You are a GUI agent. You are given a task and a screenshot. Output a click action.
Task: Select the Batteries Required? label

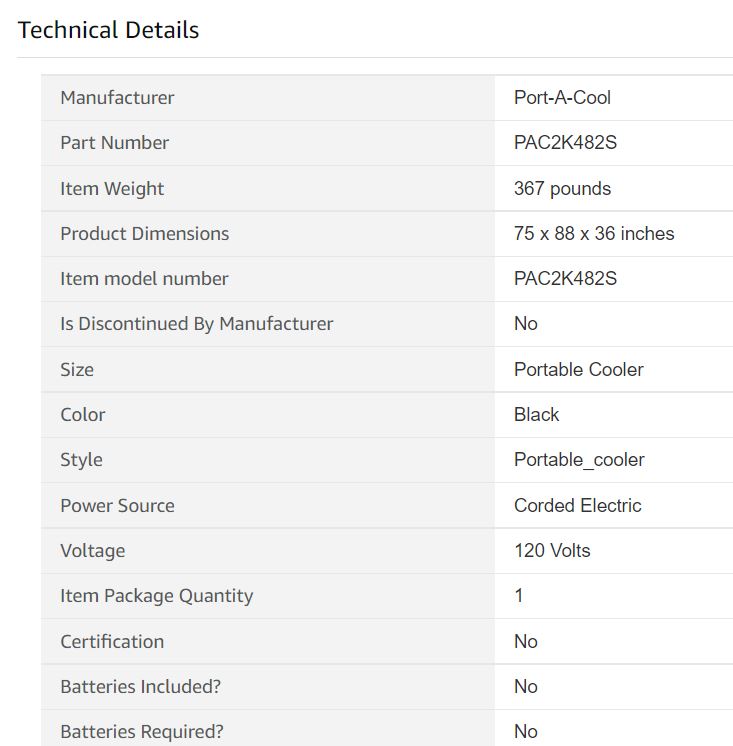point(142,732)
